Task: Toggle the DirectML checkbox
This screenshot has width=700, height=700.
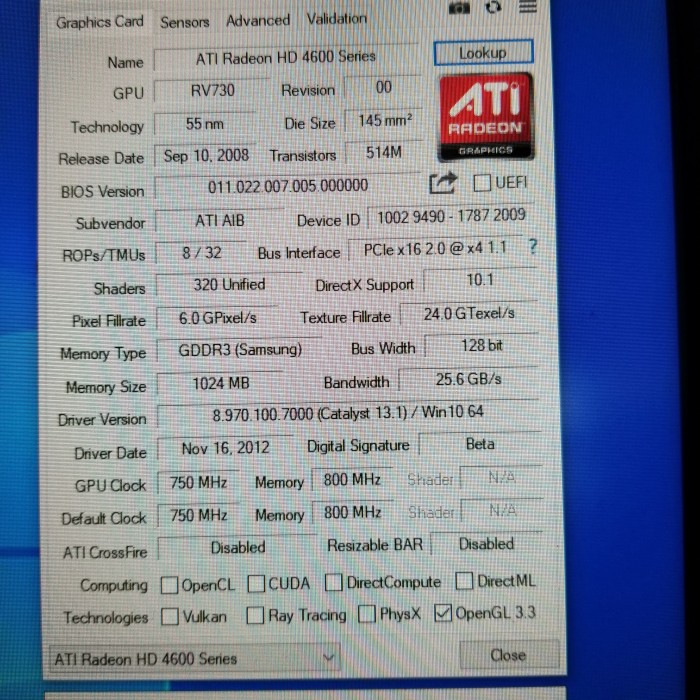Action: click(464, 581)
